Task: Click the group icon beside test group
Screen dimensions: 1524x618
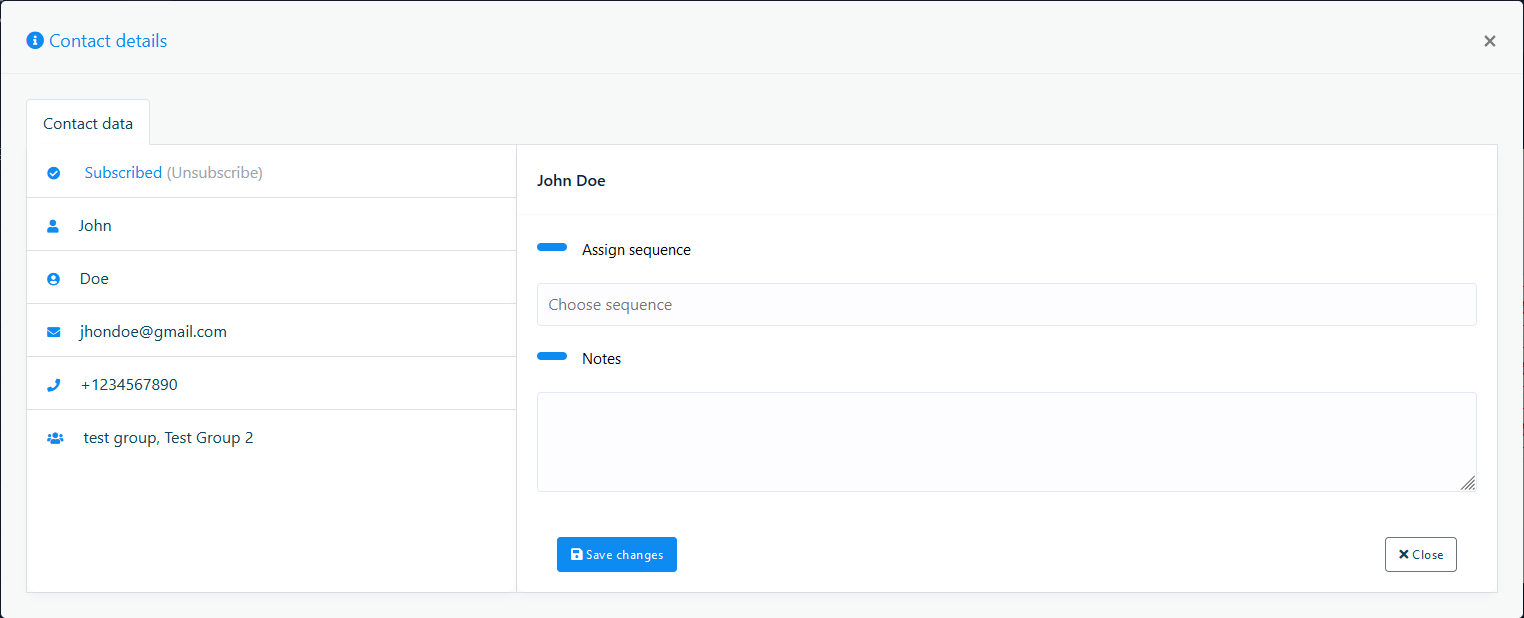Action: 55,438
